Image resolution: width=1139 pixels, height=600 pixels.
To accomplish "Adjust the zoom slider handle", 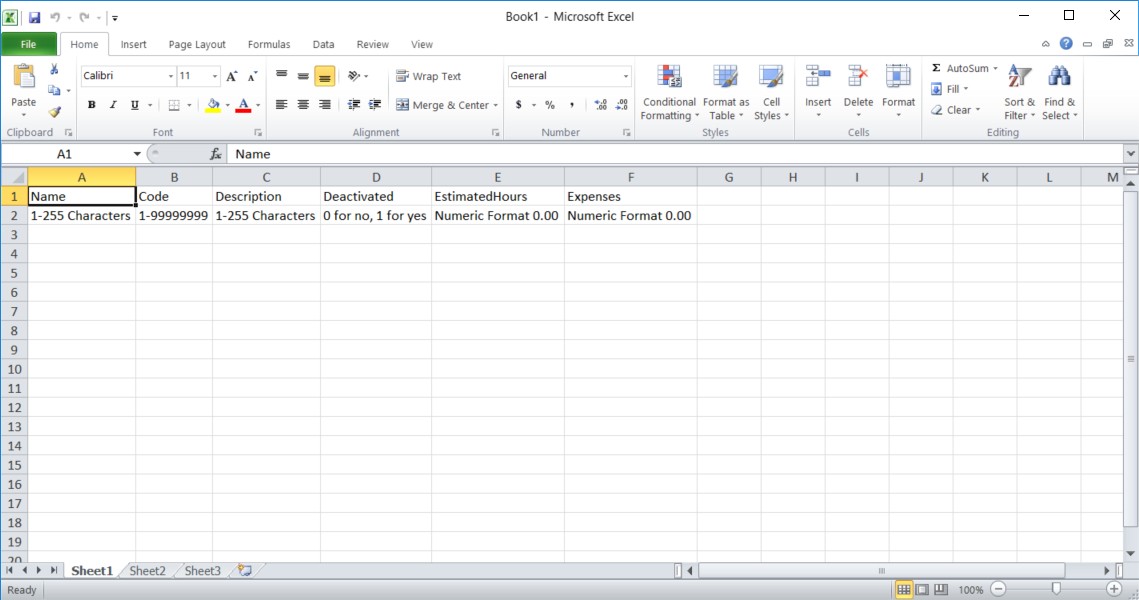I will 1056,589.
